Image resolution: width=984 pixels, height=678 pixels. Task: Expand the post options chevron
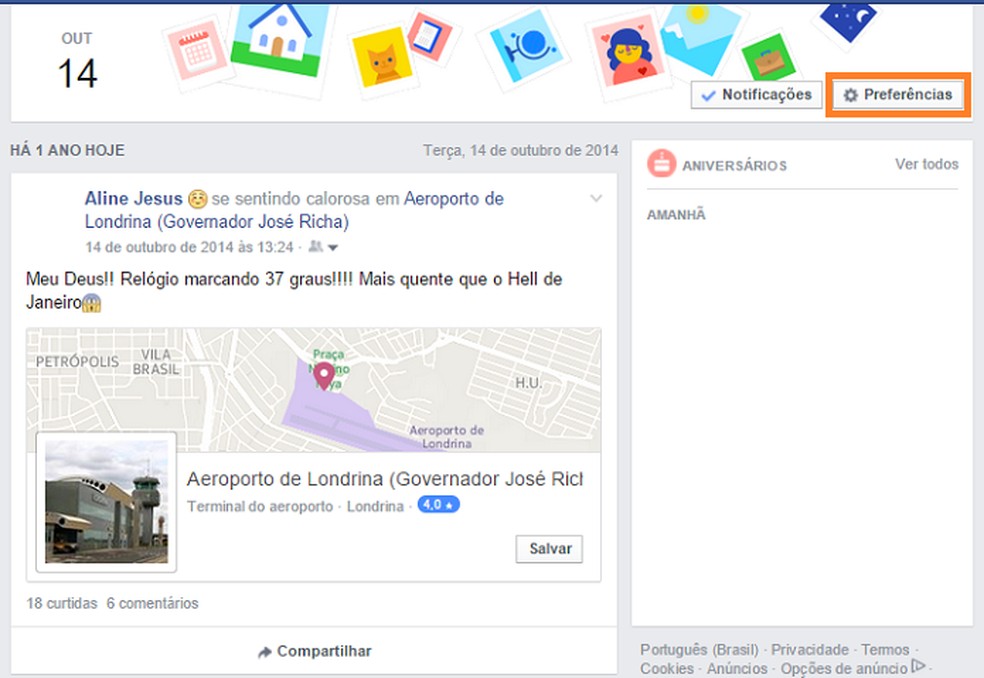(596, 198)
